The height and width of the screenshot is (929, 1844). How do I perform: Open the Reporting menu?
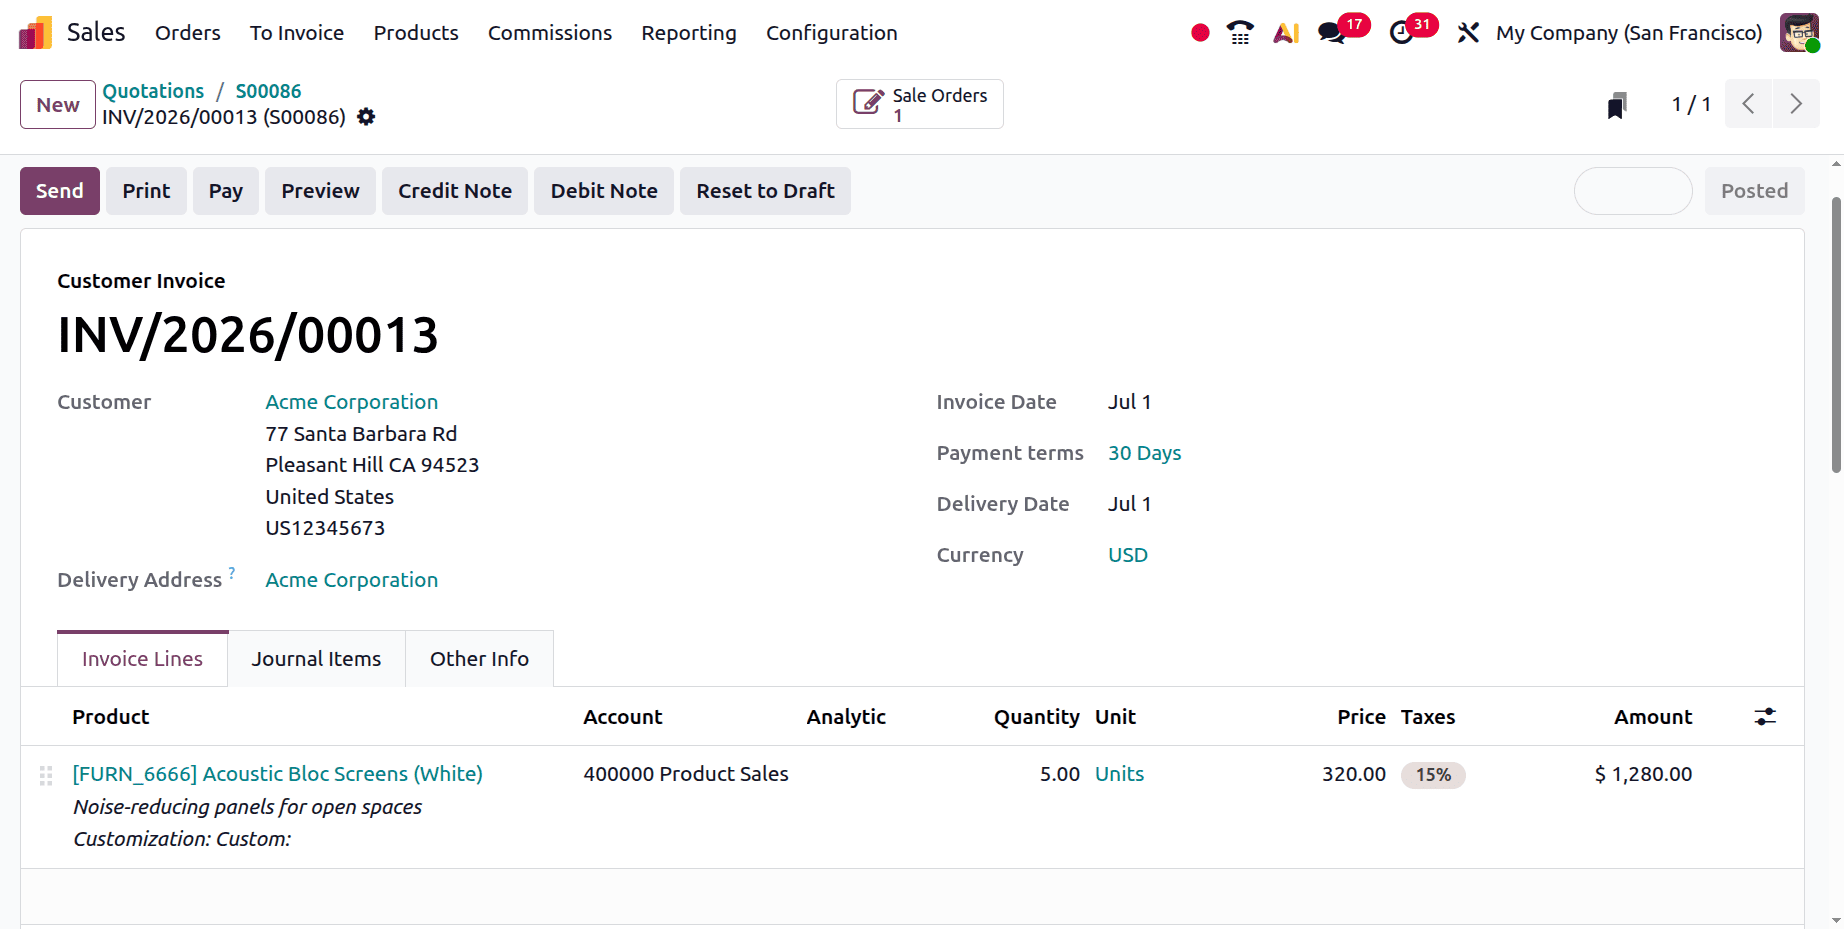point(689,33)
